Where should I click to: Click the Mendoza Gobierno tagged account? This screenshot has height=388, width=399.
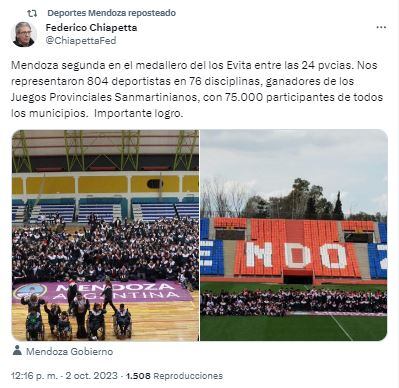click(69, 351)
